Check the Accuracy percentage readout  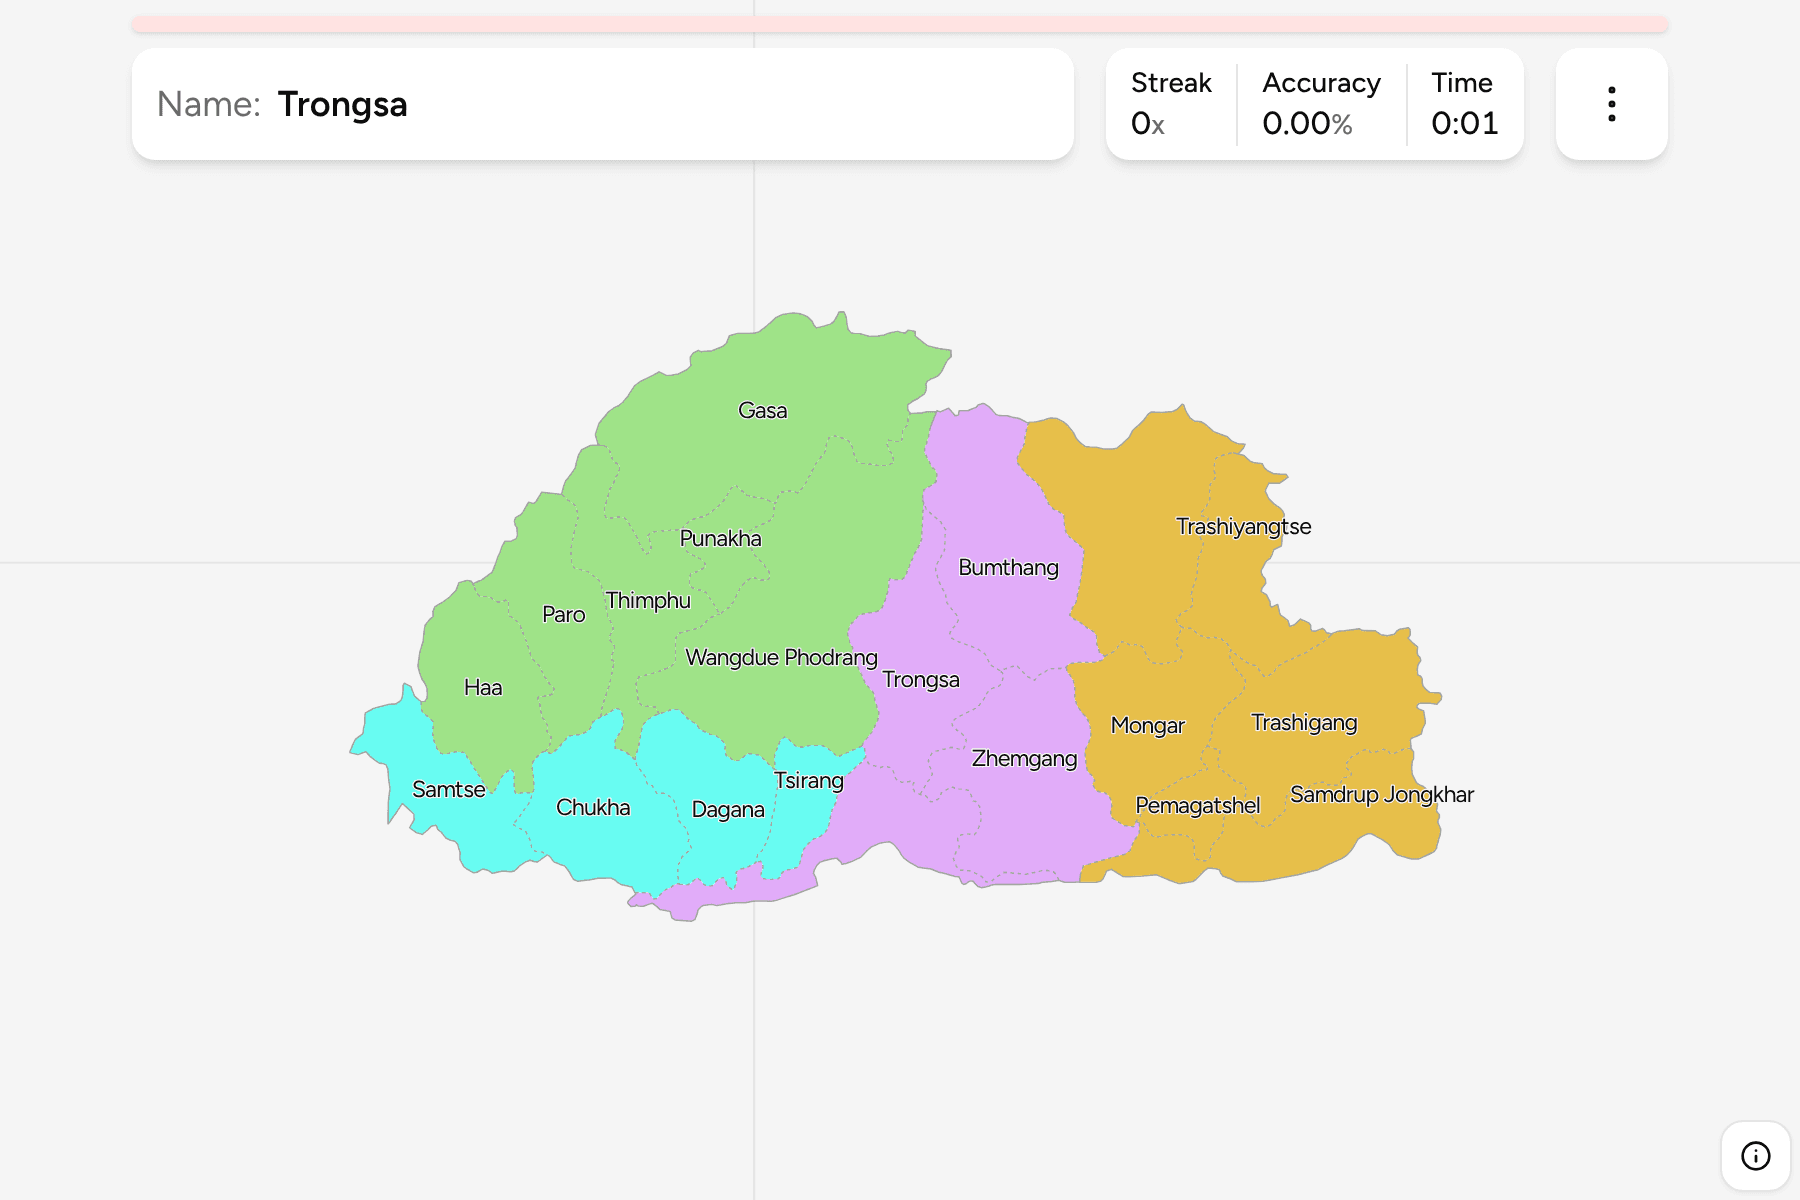pyautogui.click(x=1321, y=104)
